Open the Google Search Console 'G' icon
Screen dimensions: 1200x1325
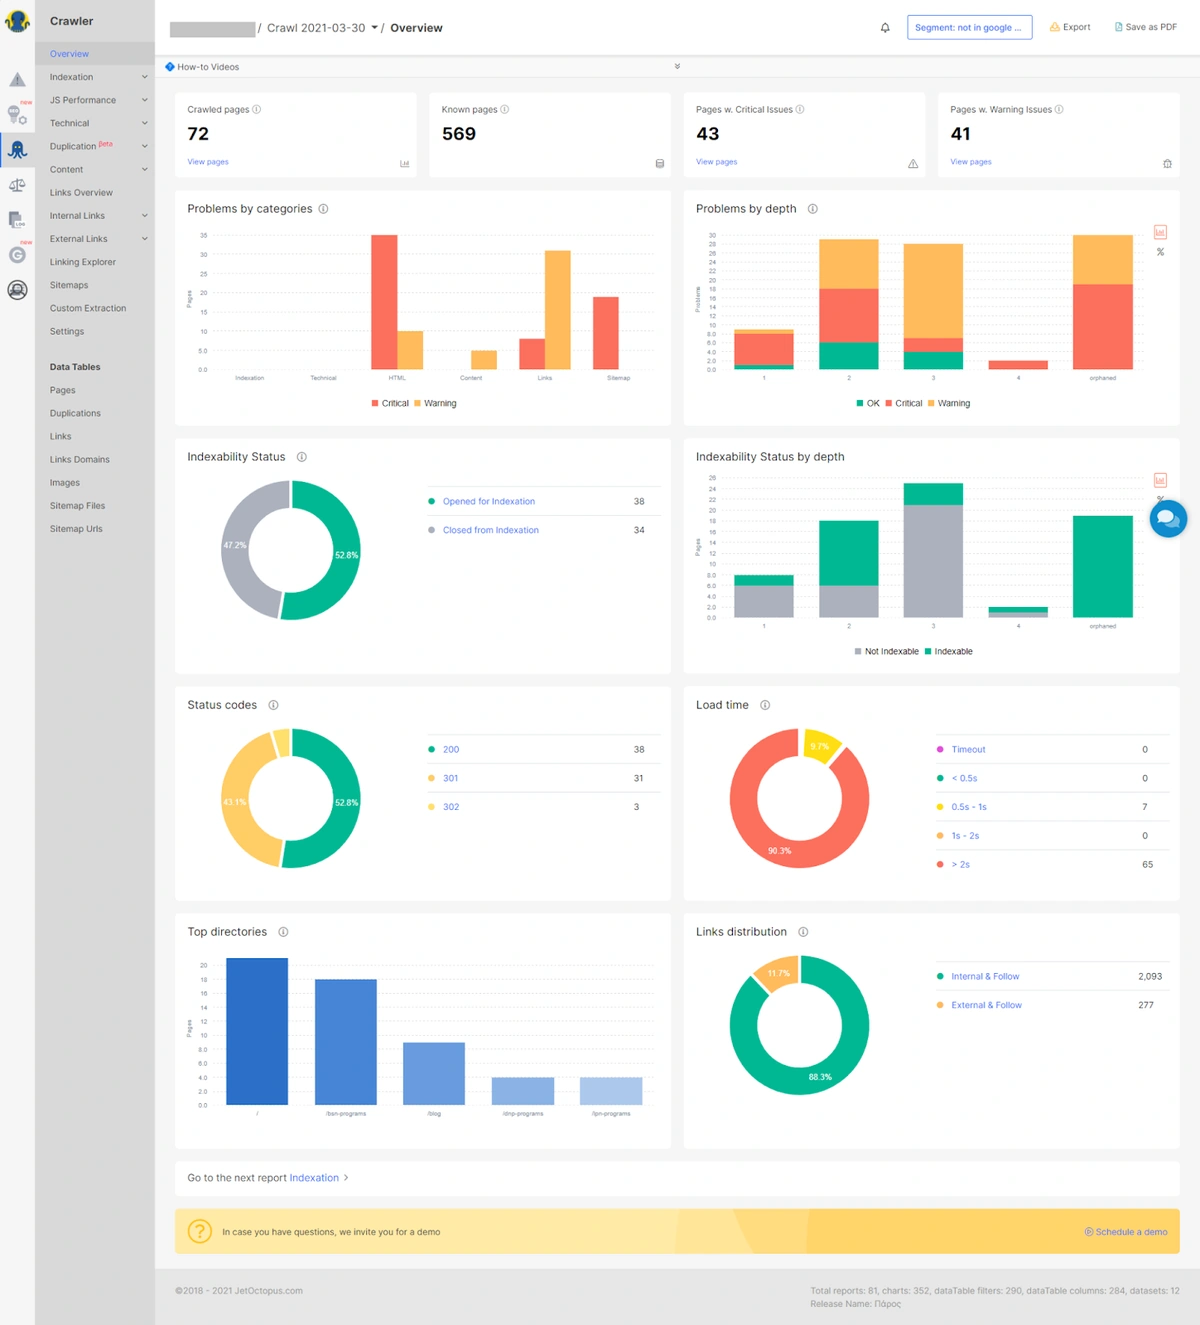click(x=17, y=254)
